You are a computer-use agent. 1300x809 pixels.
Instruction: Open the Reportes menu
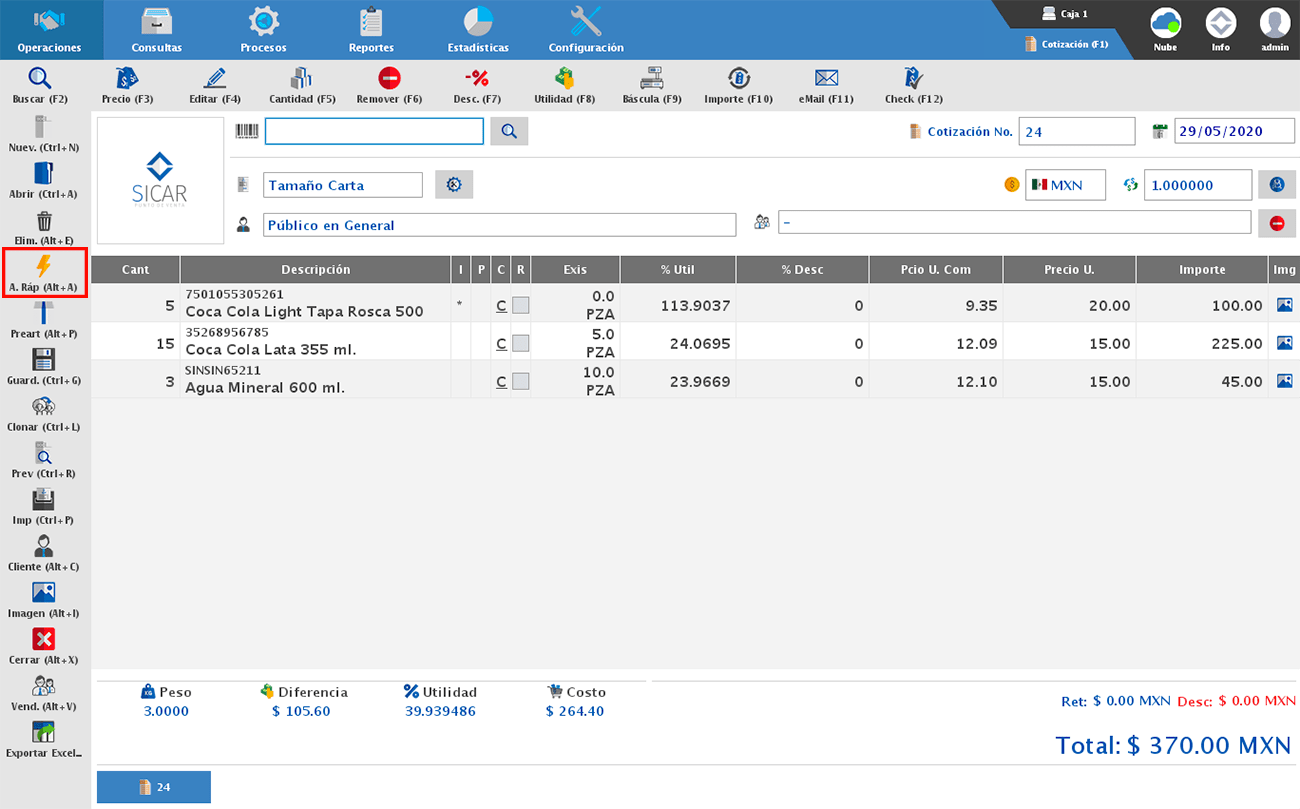371,30
